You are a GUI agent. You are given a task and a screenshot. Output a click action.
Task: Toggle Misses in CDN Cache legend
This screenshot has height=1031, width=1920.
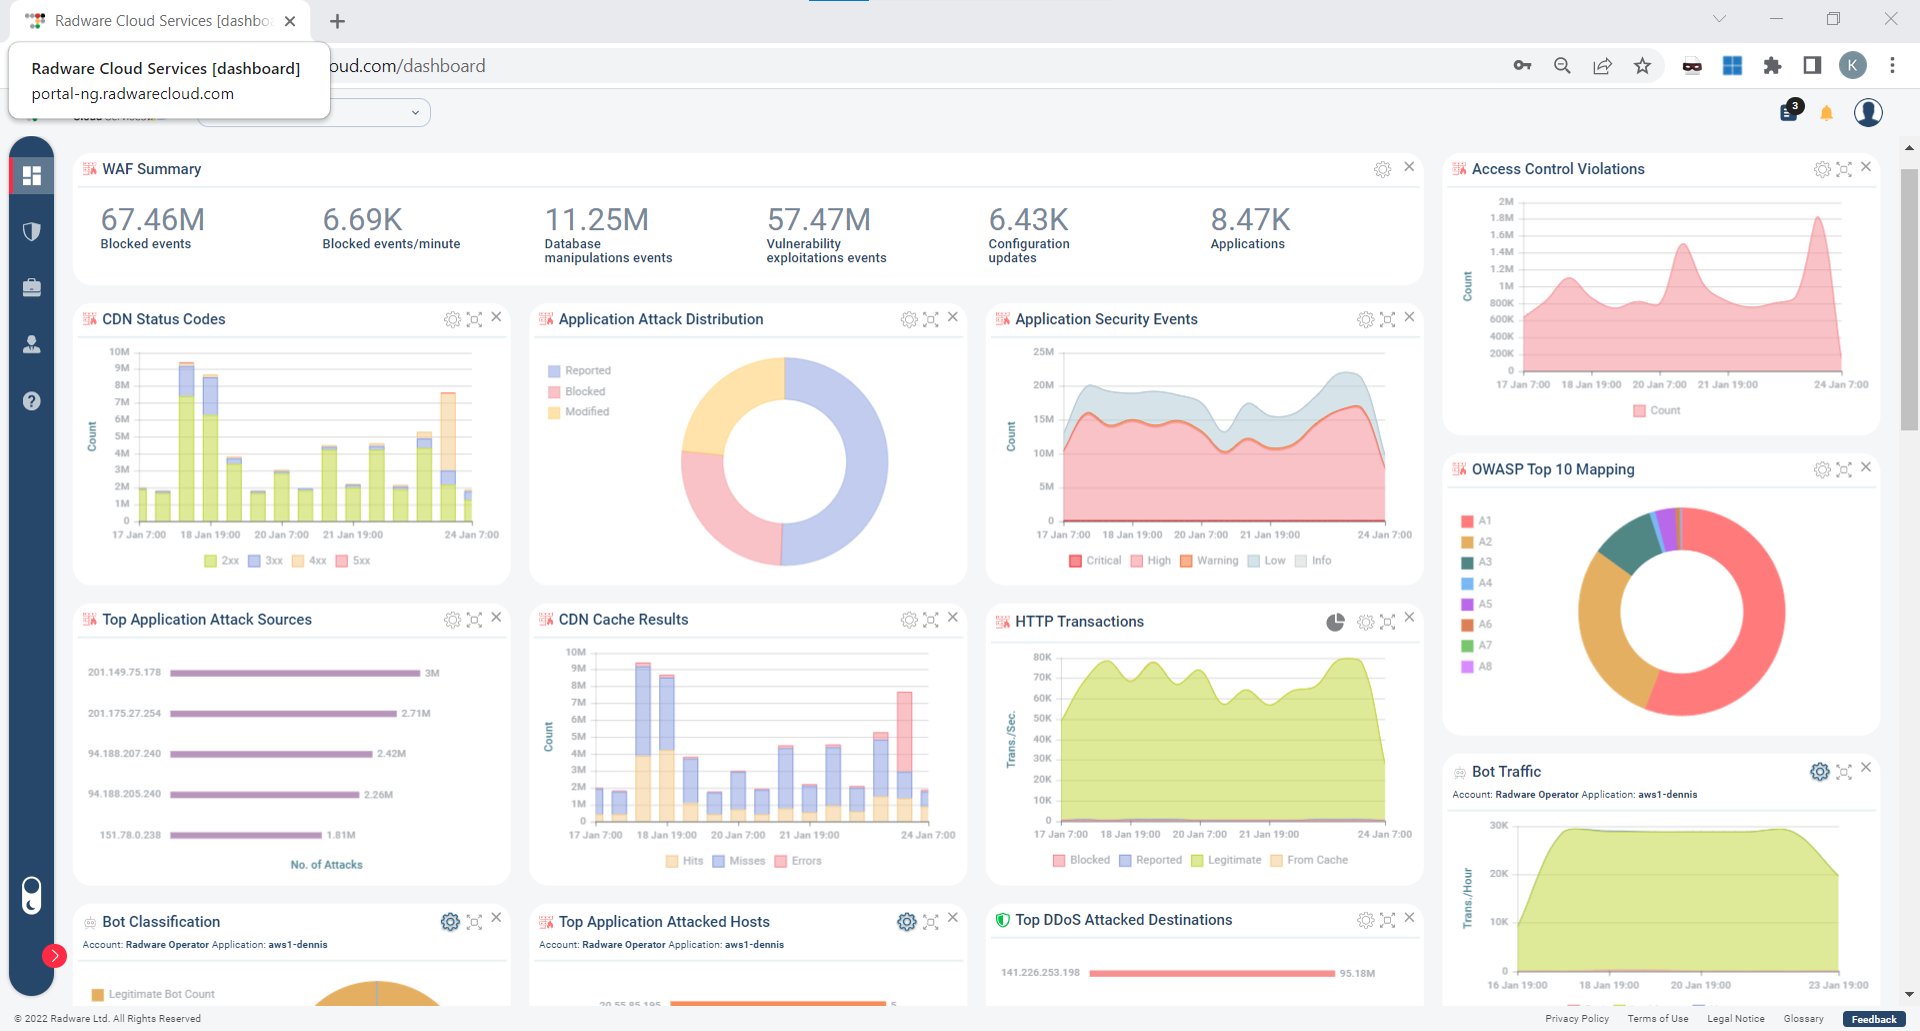[x=739, y=861]
